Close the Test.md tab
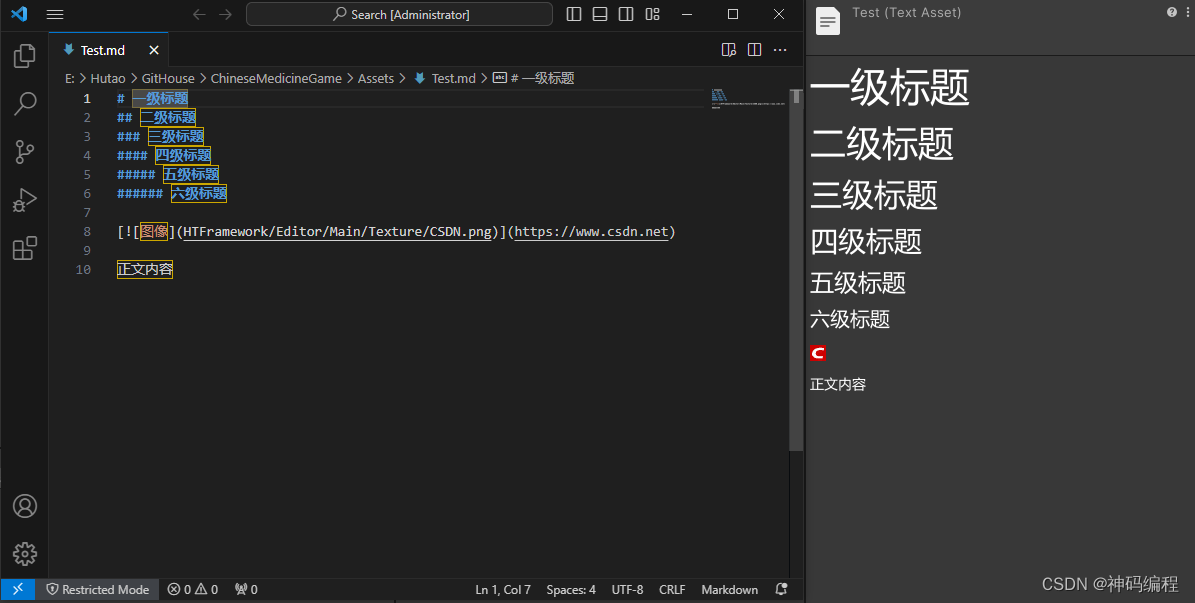This screenshot has width=1195, height=603. [x=154, y=50]
